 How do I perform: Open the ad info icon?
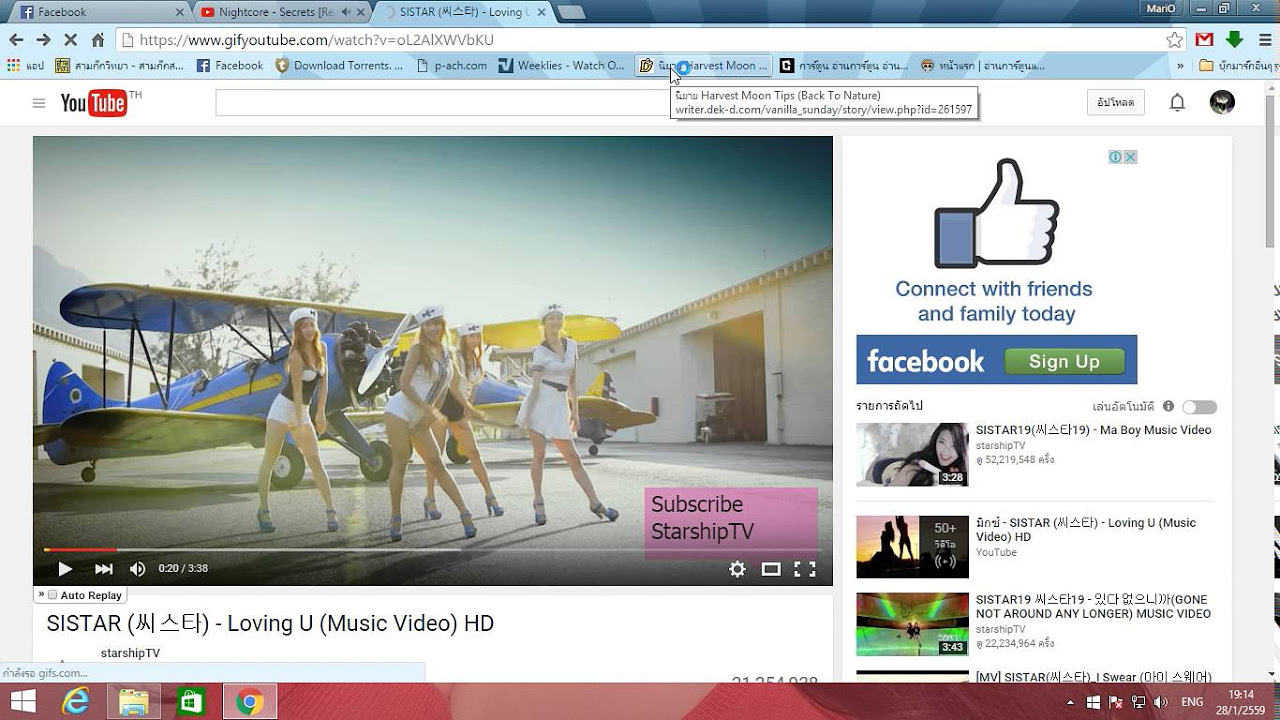pyautogui.click(x=1115, y=157)
